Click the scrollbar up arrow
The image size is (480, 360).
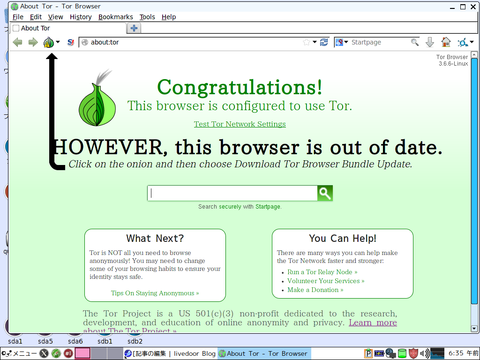click(x=474, y=55)
